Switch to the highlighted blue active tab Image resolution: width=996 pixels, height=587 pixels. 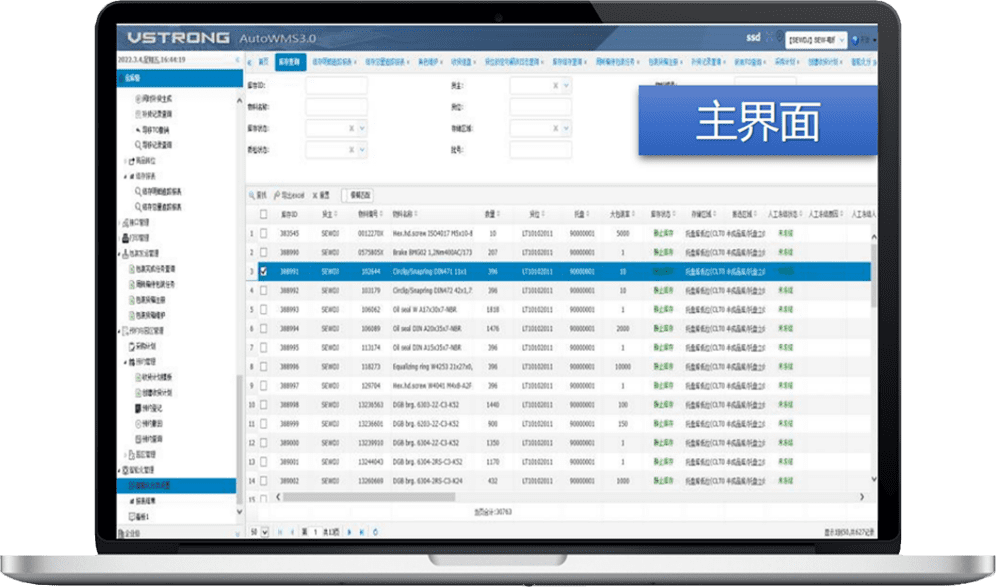tap(289, 61)
